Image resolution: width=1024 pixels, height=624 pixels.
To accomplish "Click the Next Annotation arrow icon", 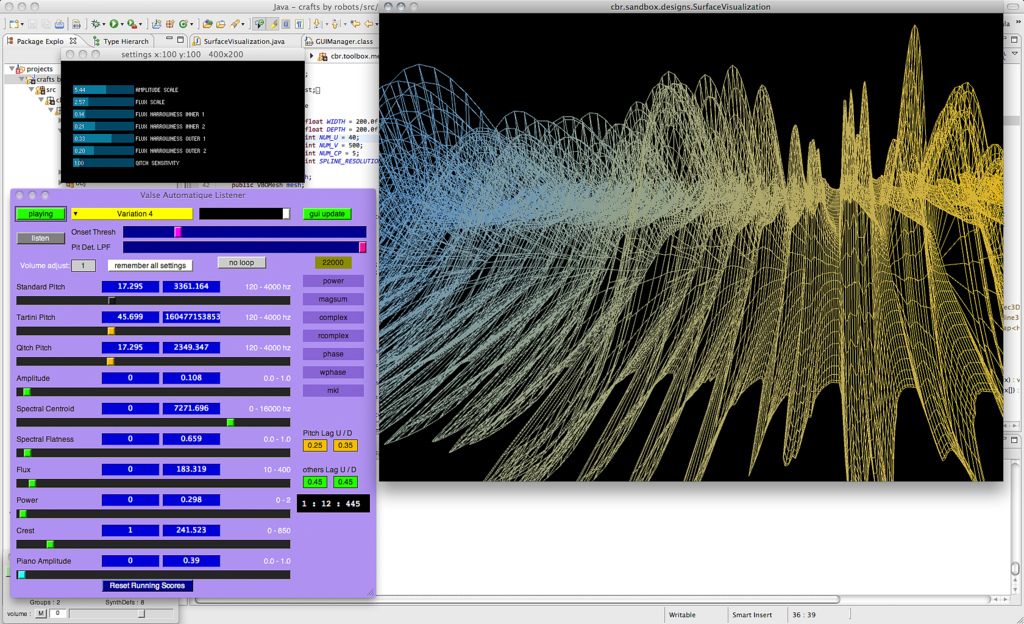I will click(x=317, y=24).
